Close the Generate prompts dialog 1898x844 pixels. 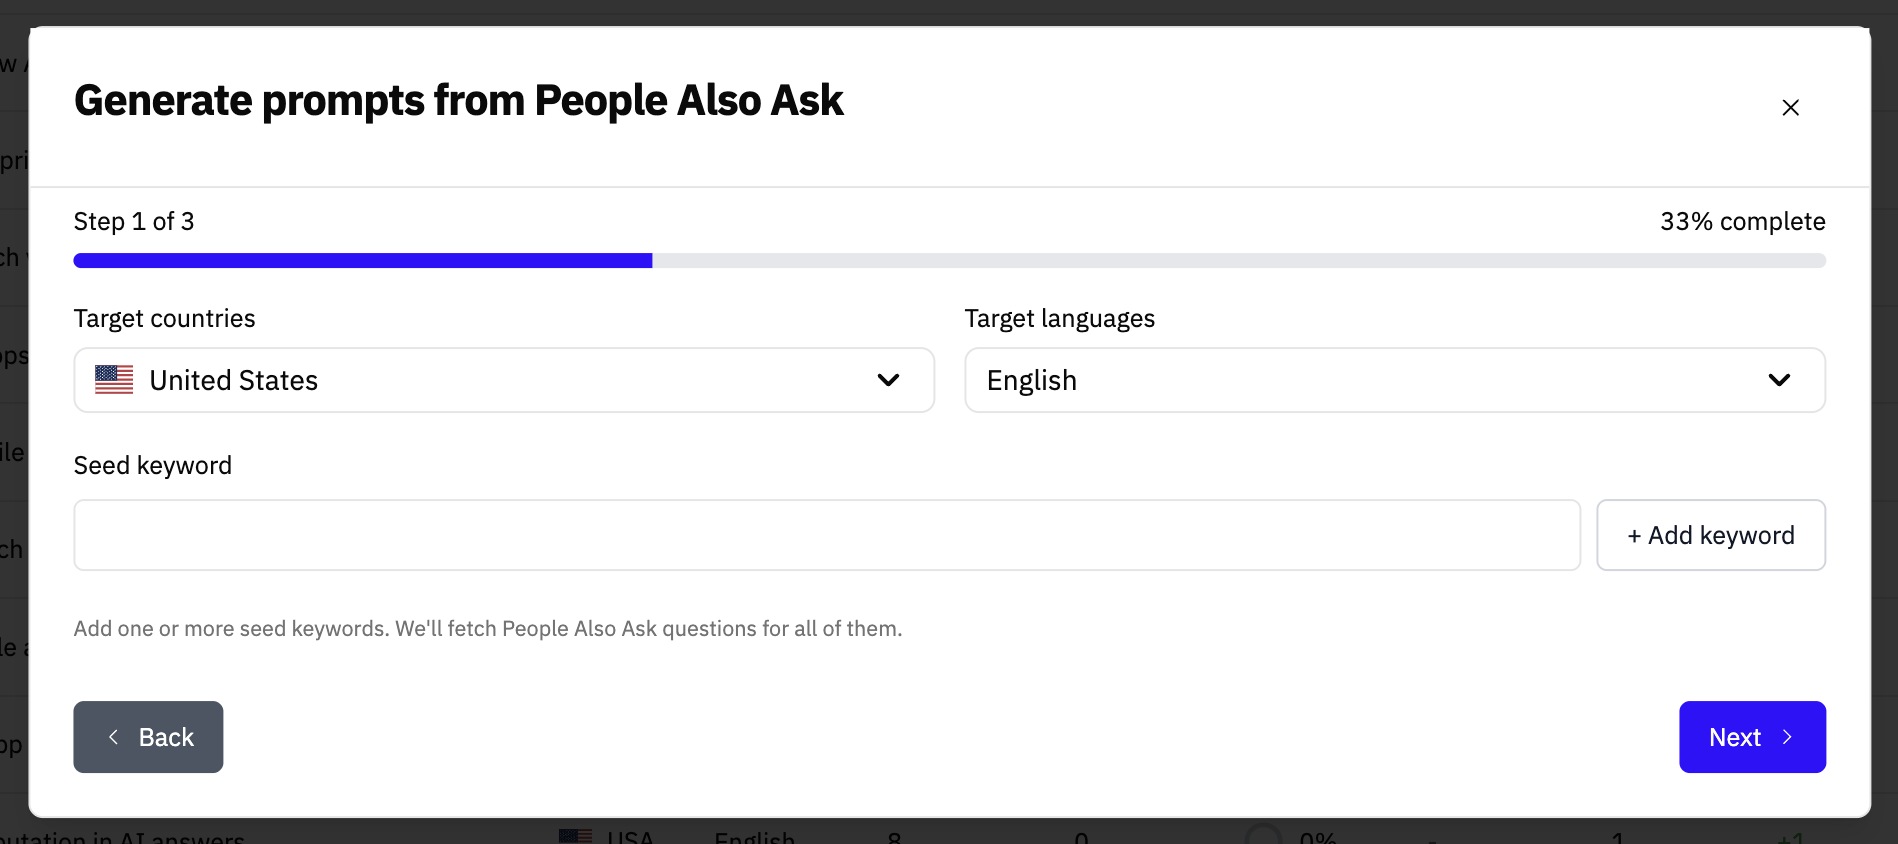[1790, 108]
